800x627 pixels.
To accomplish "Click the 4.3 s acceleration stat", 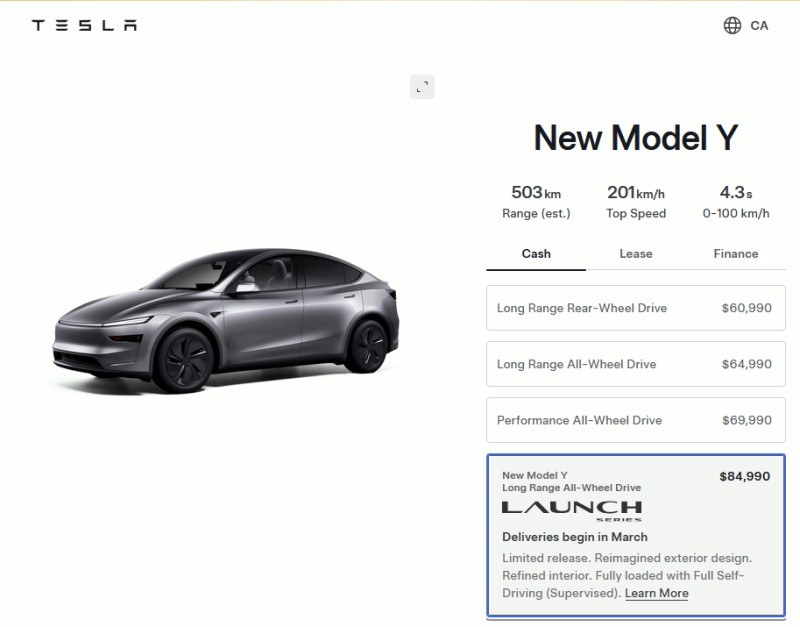I will [736, 202].
